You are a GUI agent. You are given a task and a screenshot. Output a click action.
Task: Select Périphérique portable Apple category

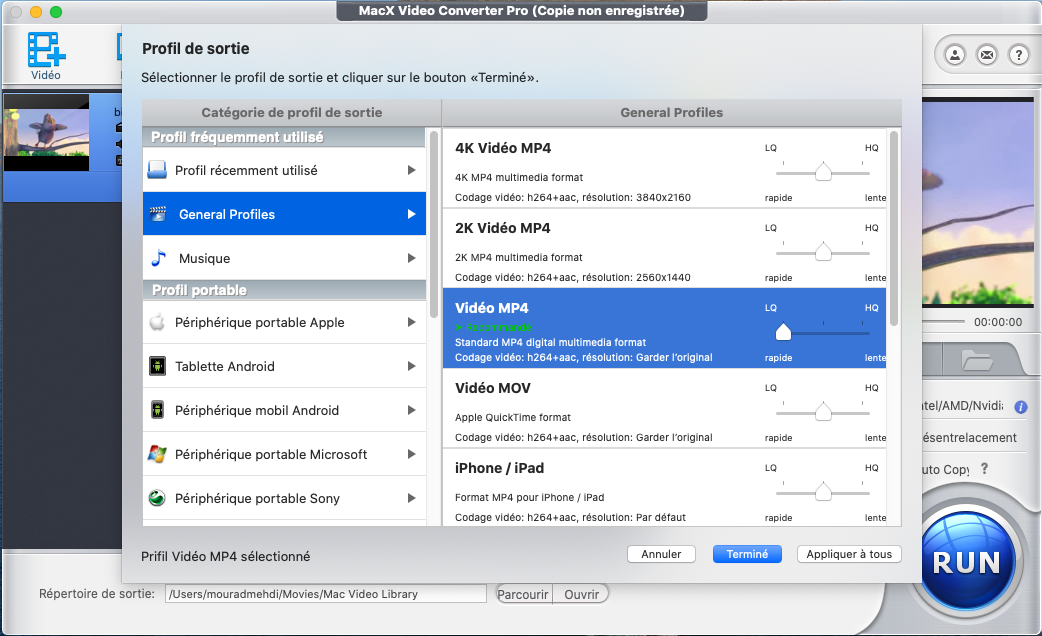[x=284, y=322]
